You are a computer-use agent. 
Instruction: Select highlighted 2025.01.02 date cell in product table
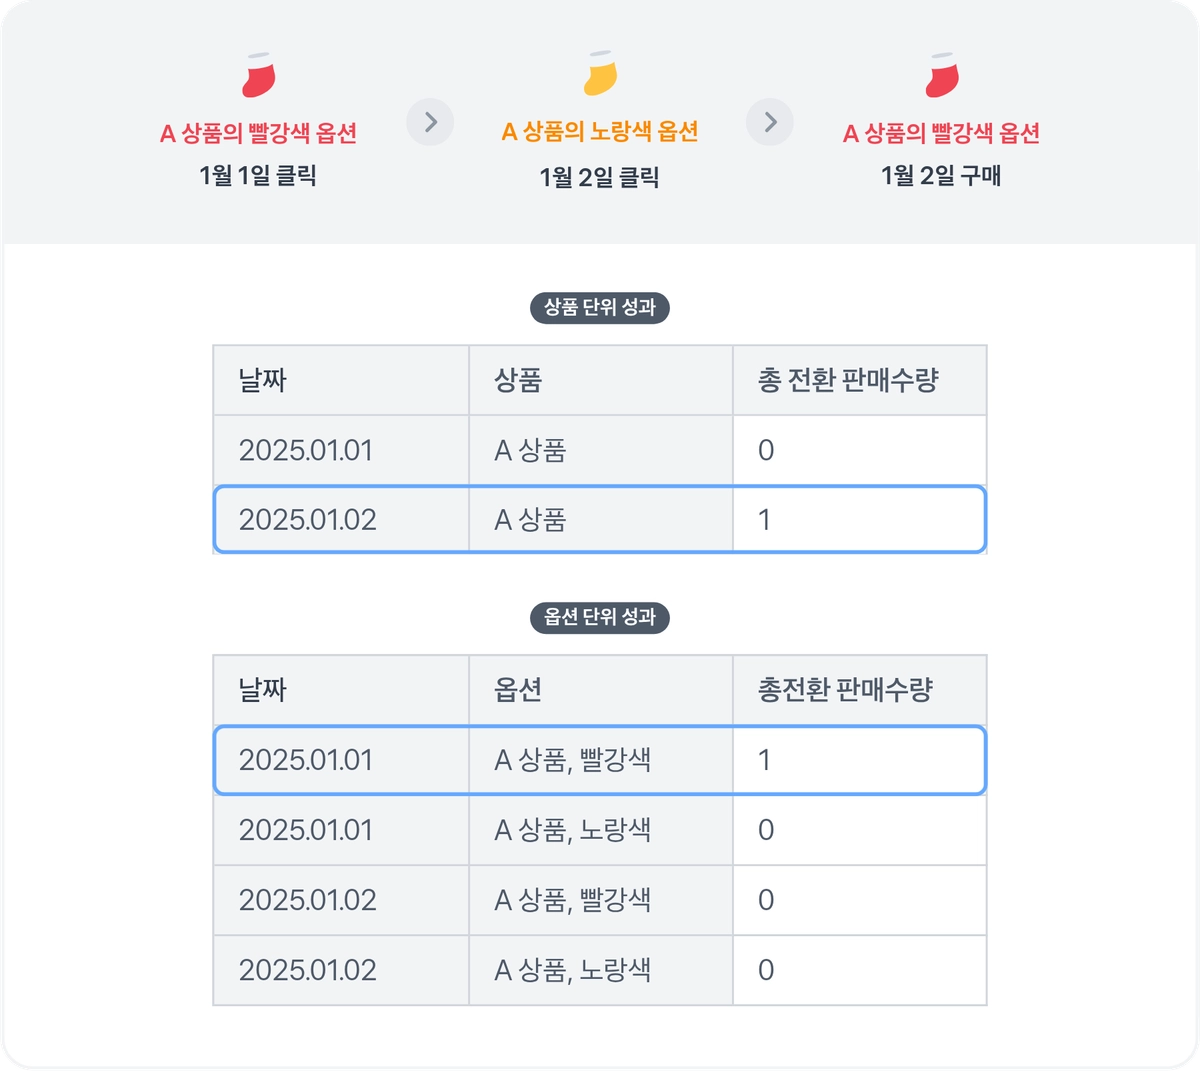pos(308,520)
